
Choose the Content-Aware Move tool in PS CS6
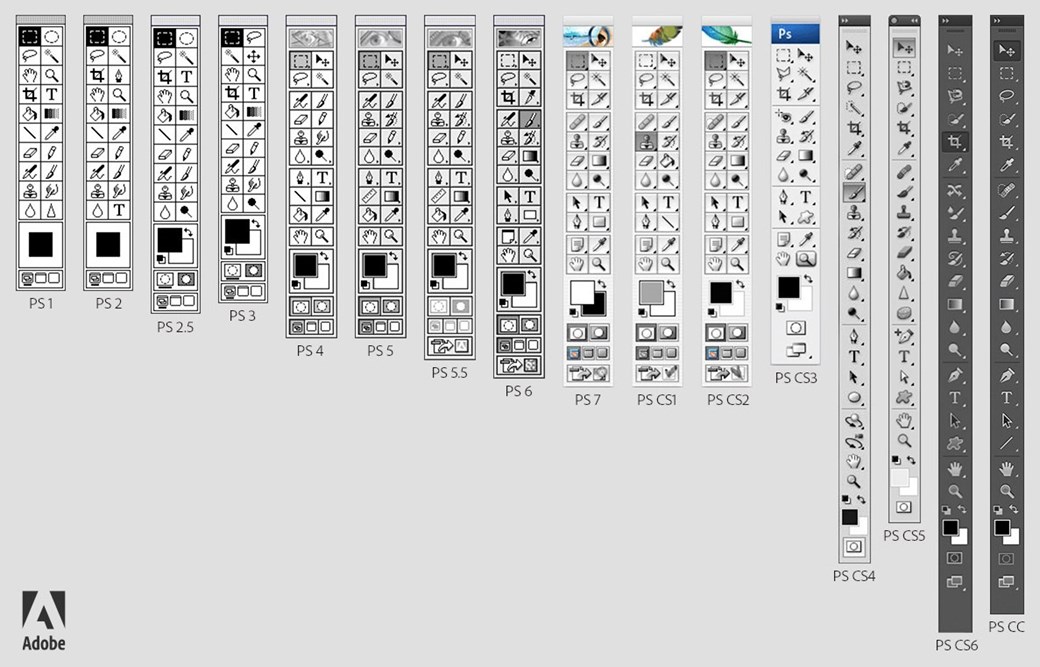pos(954,191)
